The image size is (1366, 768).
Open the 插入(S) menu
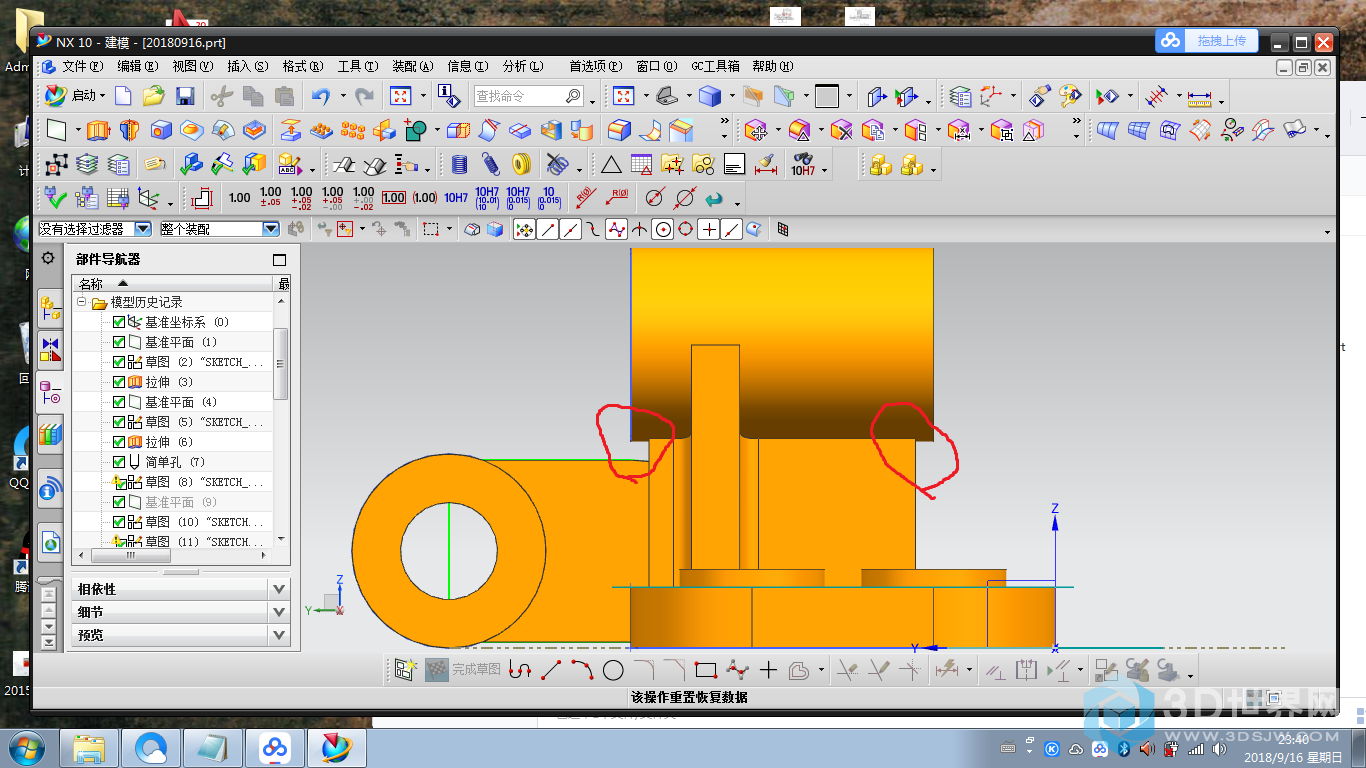pos(248,66)
